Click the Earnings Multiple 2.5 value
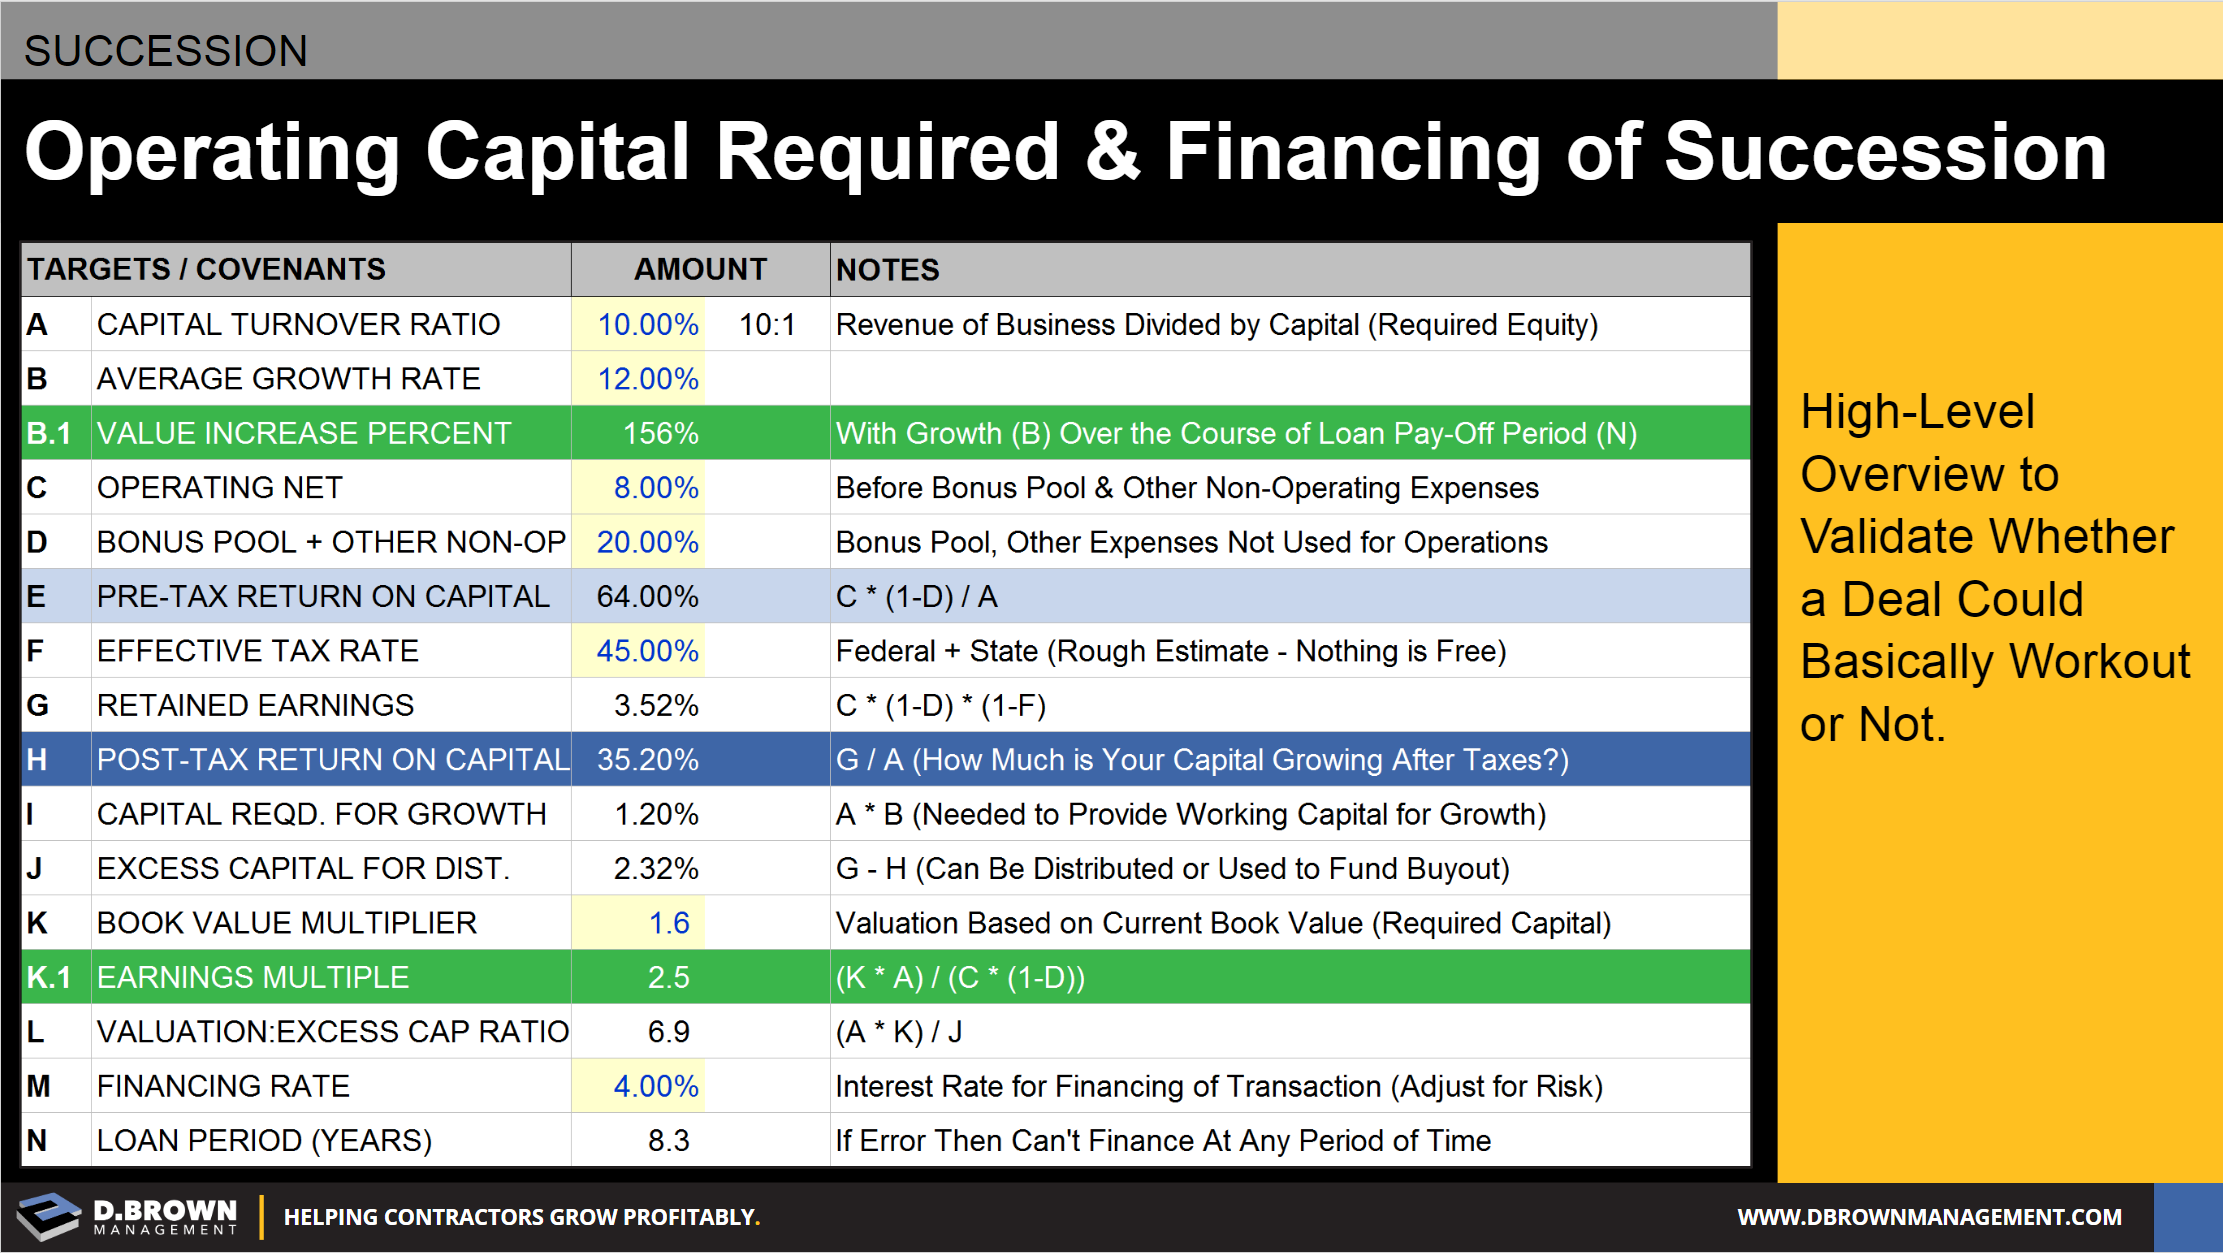This screenshot has height=1253, width=2223. (668, 977)
